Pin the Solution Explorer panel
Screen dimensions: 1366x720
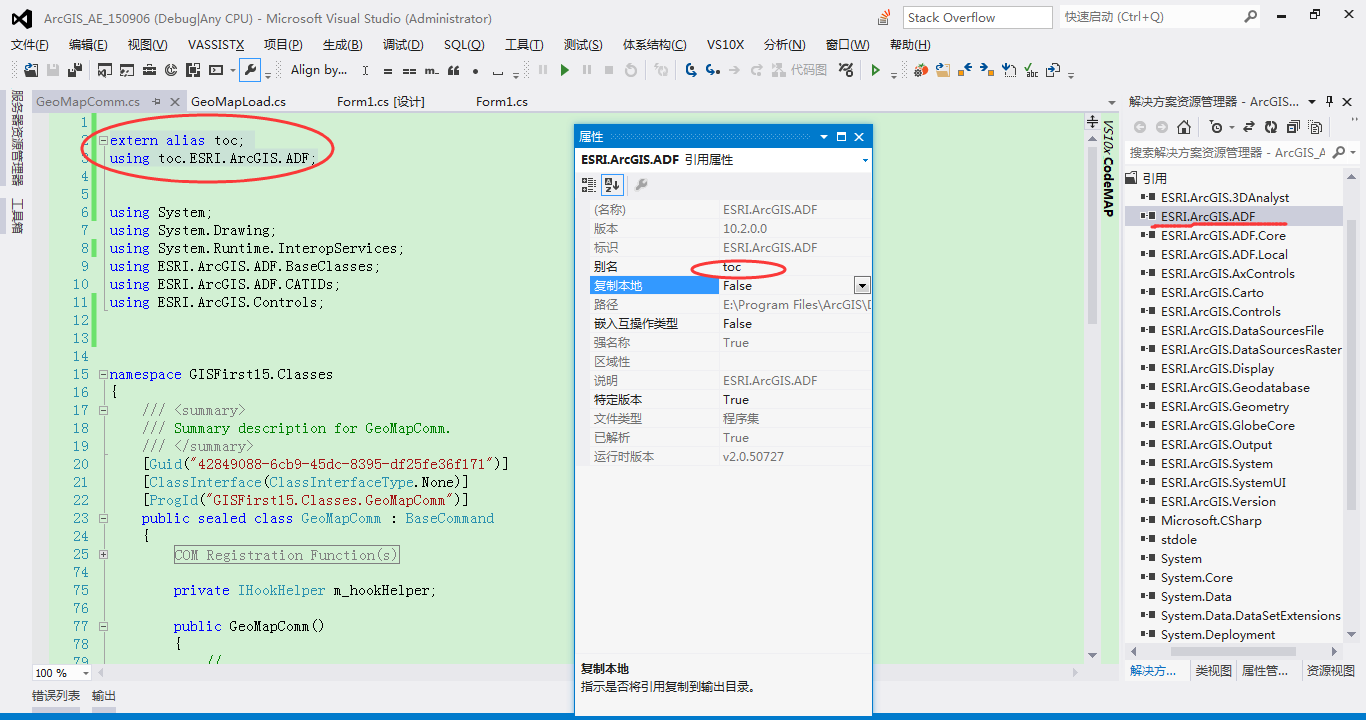click(1330, 101)
